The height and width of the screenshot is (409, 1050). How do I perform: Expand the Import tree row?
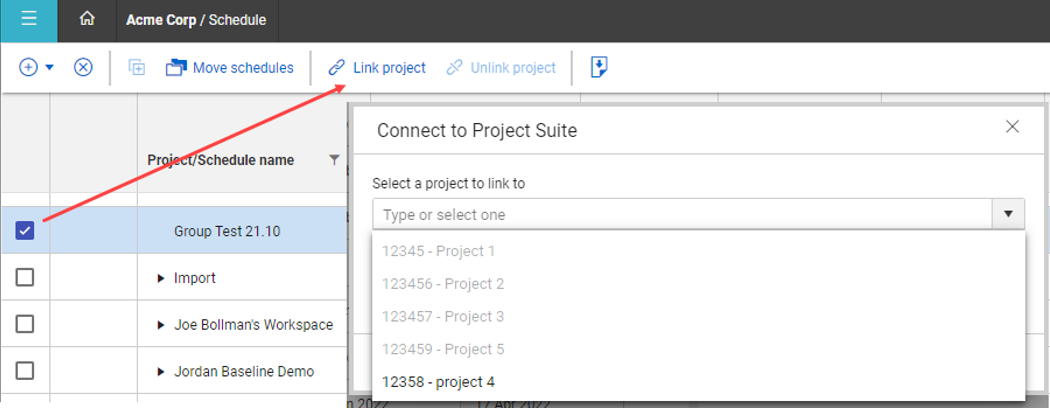point(162,278)
